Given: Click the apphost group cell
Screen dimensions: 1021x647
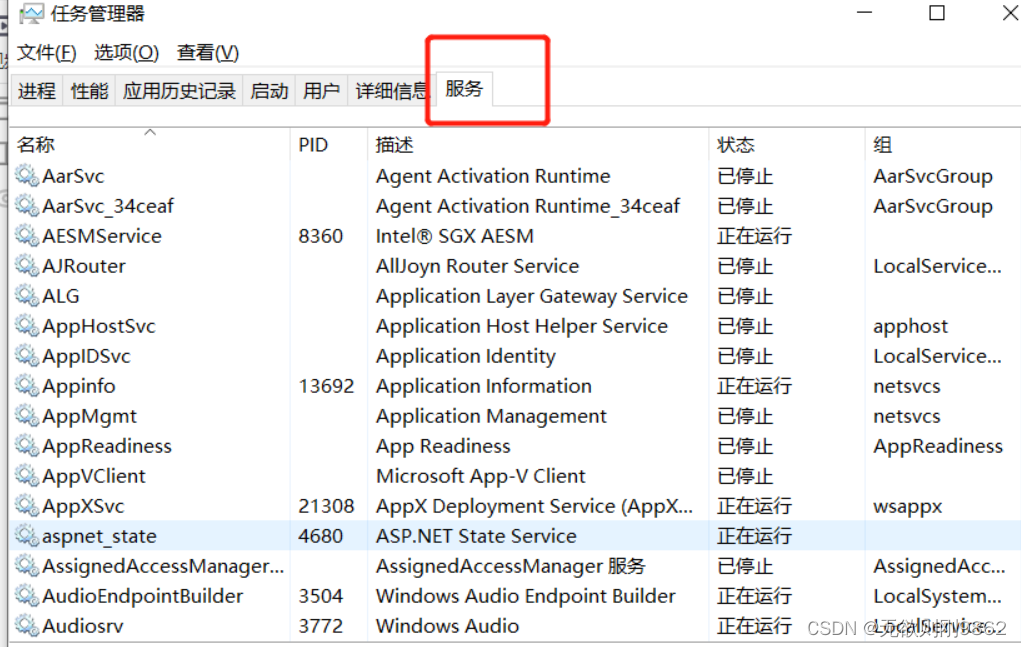Looking at the screenshot, I should click(x=910, y=325).
